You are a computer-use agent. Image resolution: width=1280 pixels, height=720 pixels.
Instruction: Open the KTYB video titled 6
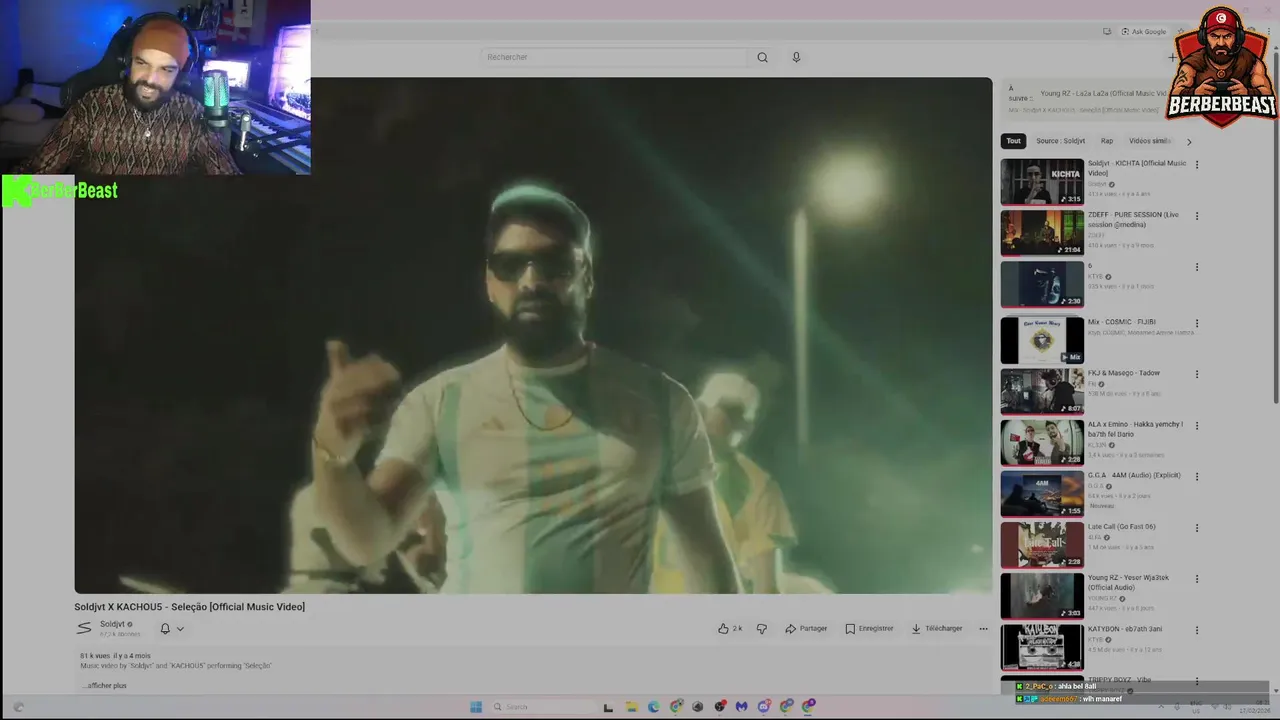[1042, 284]
